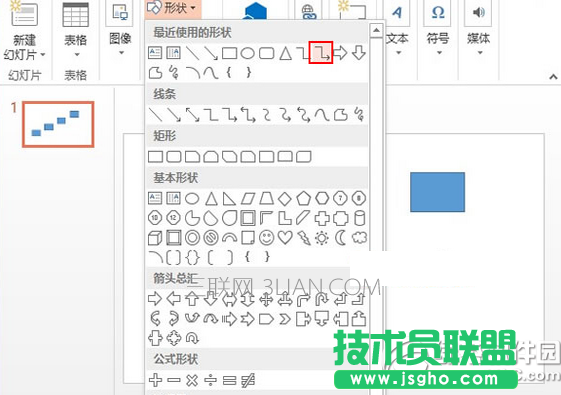Choose the up block arrow in 箭头总汇
This screenshot has height=395, width=561.
[x=192, y=298]
